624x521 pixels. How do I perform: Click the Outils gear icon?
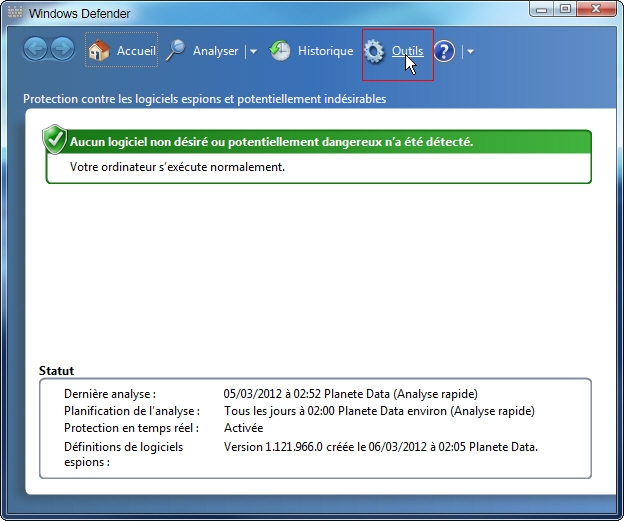(x=374, y=51)
